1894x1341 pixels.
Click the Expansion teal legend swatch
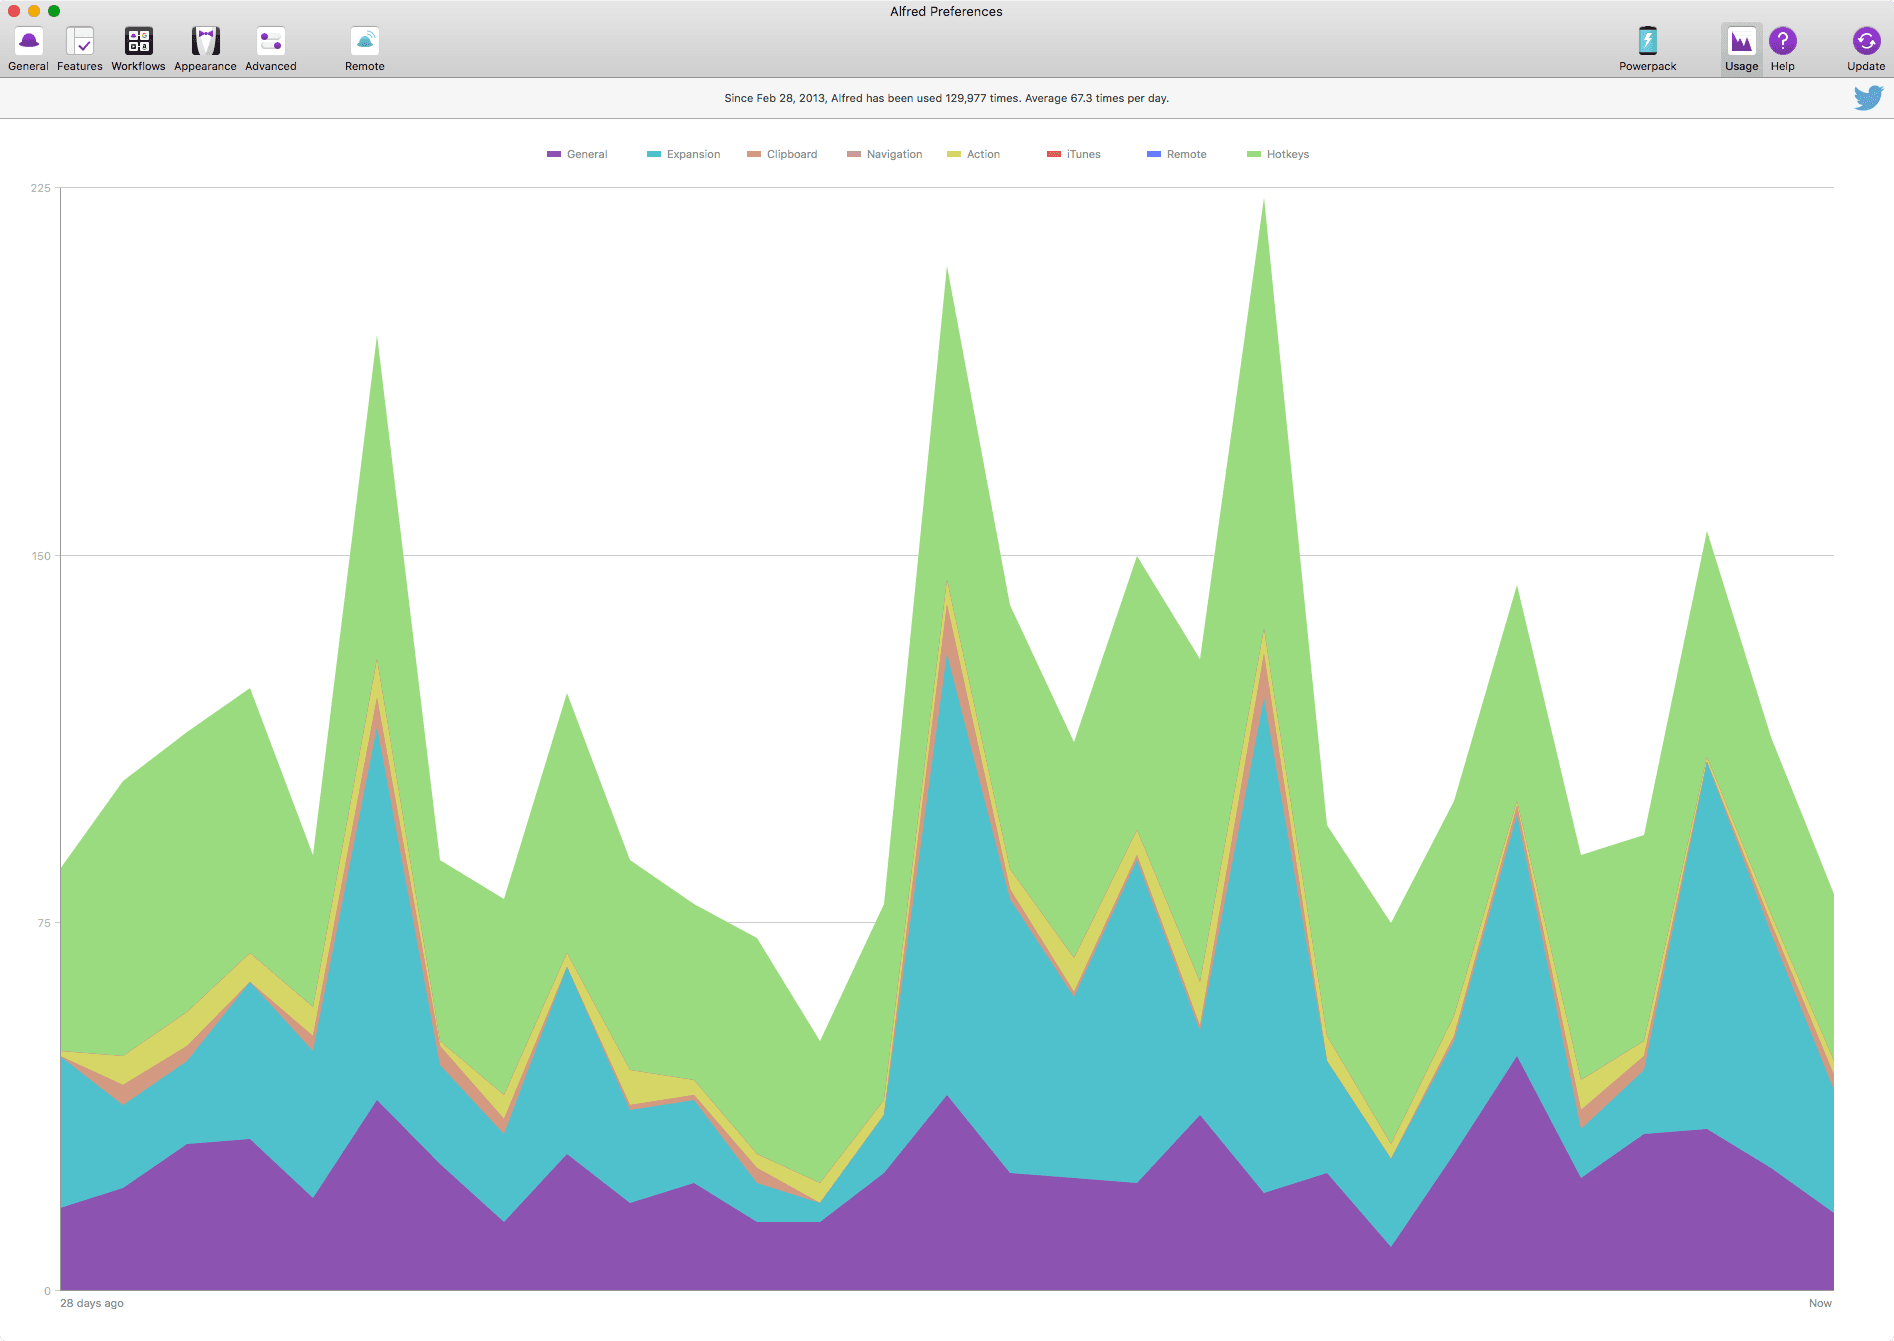(654, 154)
